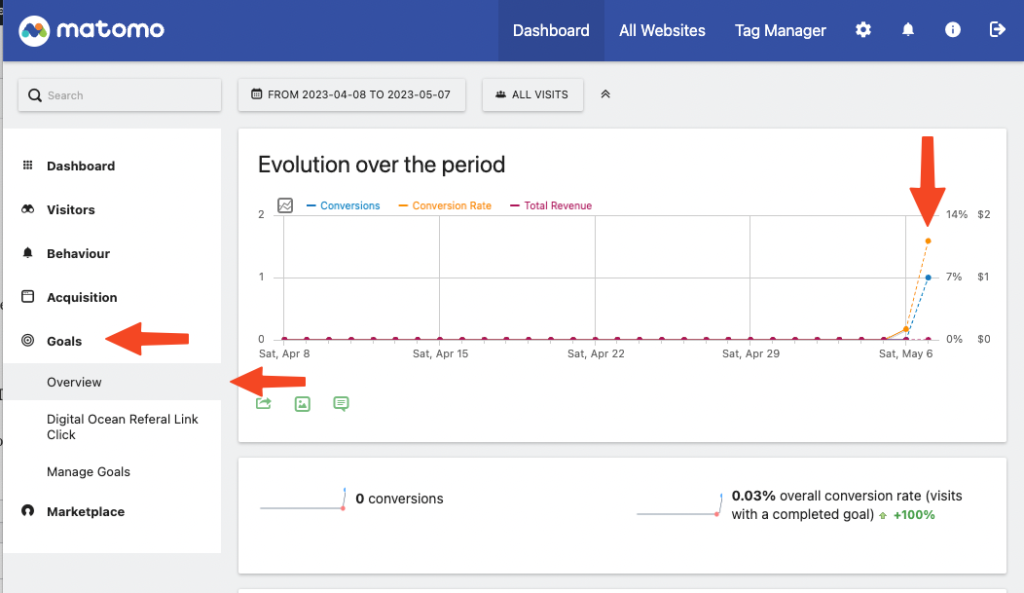Open Manage Goals link
Viewport: 1024px width, 593px height.
tap(88, 472)
